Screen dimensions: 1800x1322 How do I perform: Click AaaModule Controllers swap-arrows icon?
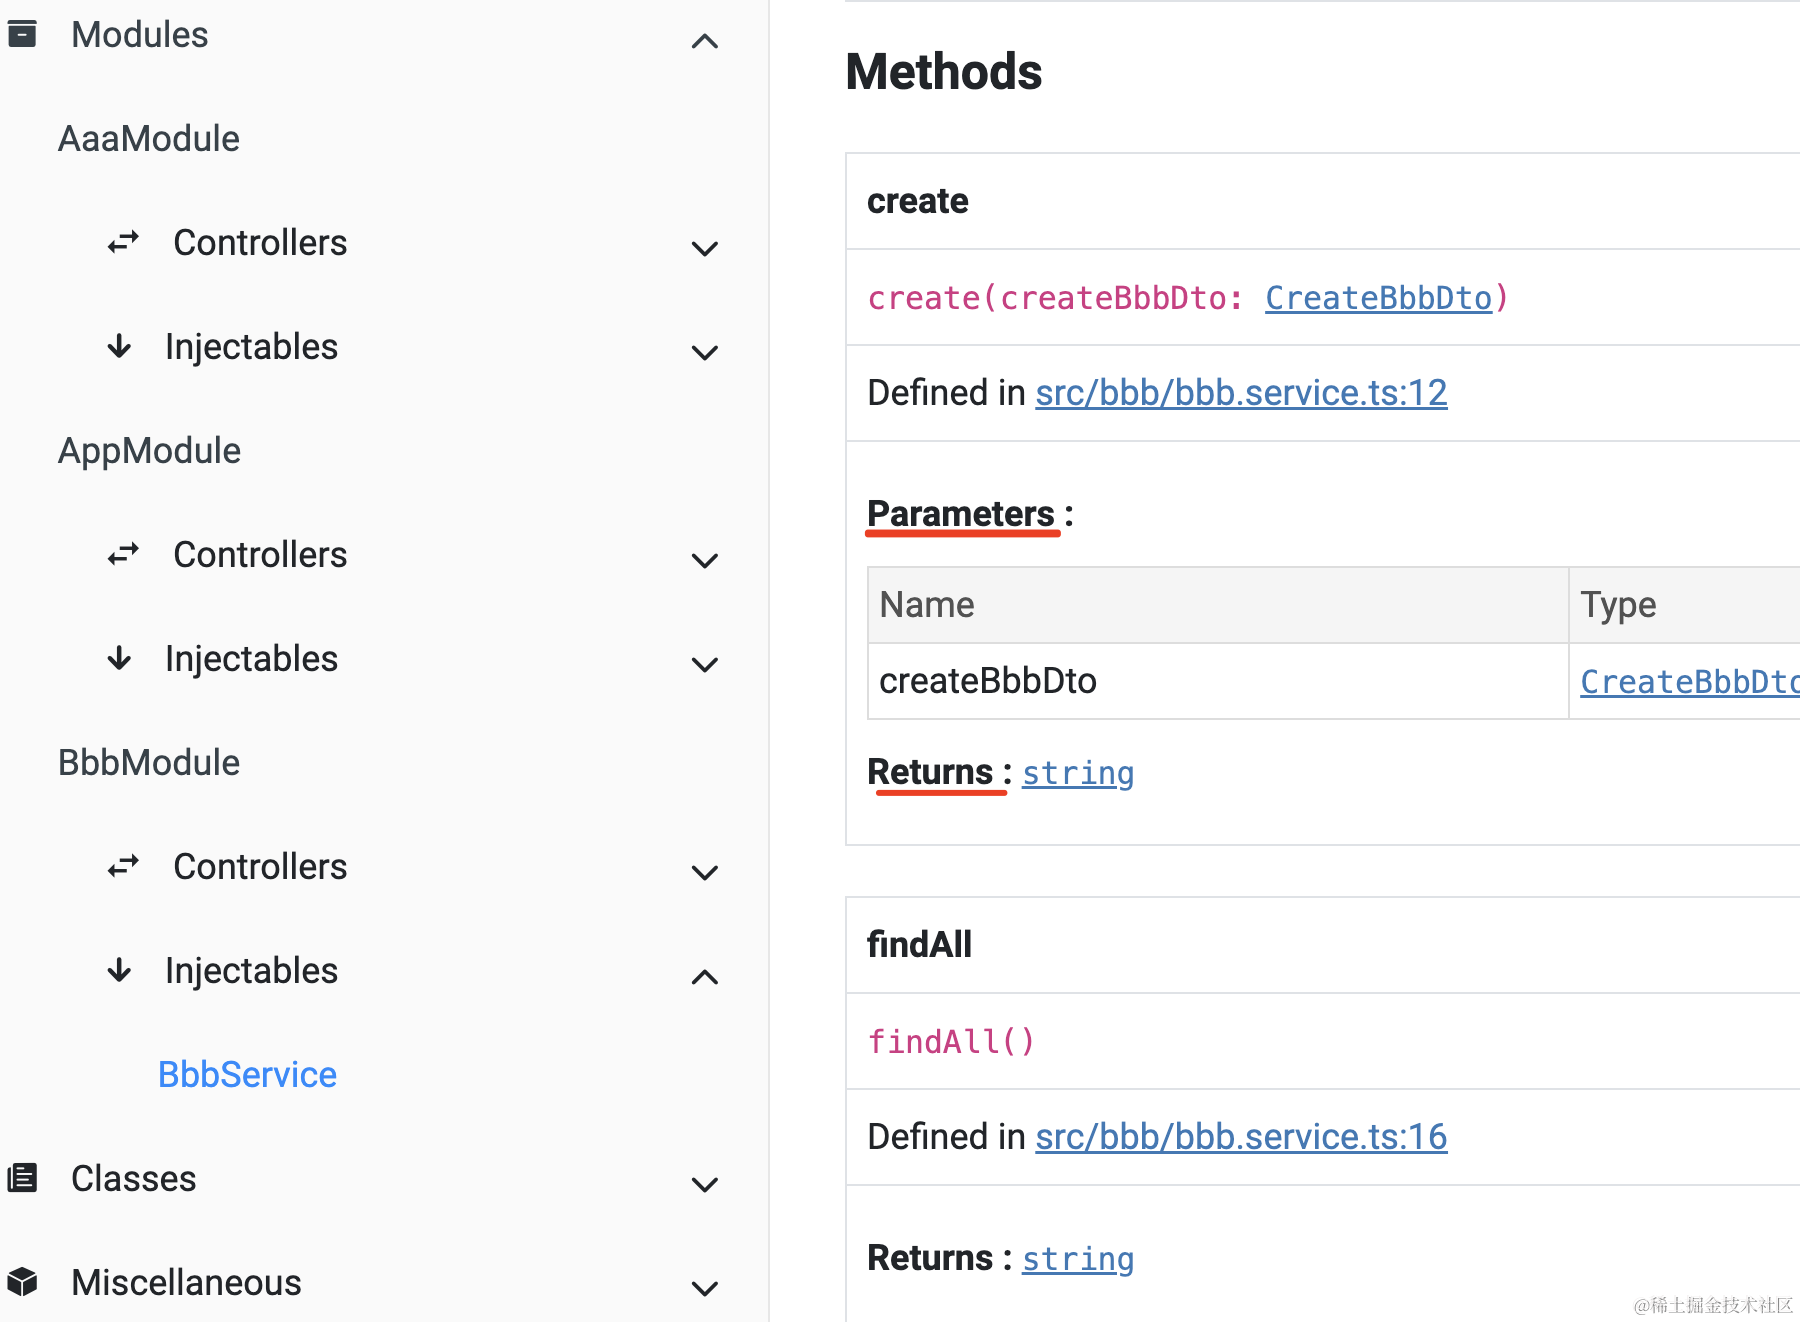(x=123, y=242)
